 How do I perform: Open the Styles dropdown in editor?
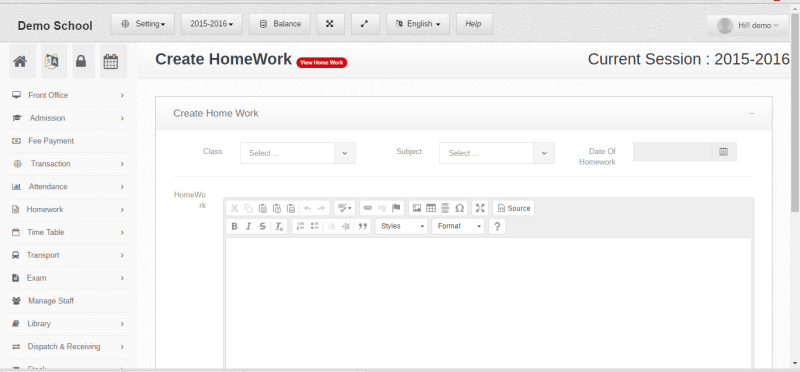click(x=402, y=226)
